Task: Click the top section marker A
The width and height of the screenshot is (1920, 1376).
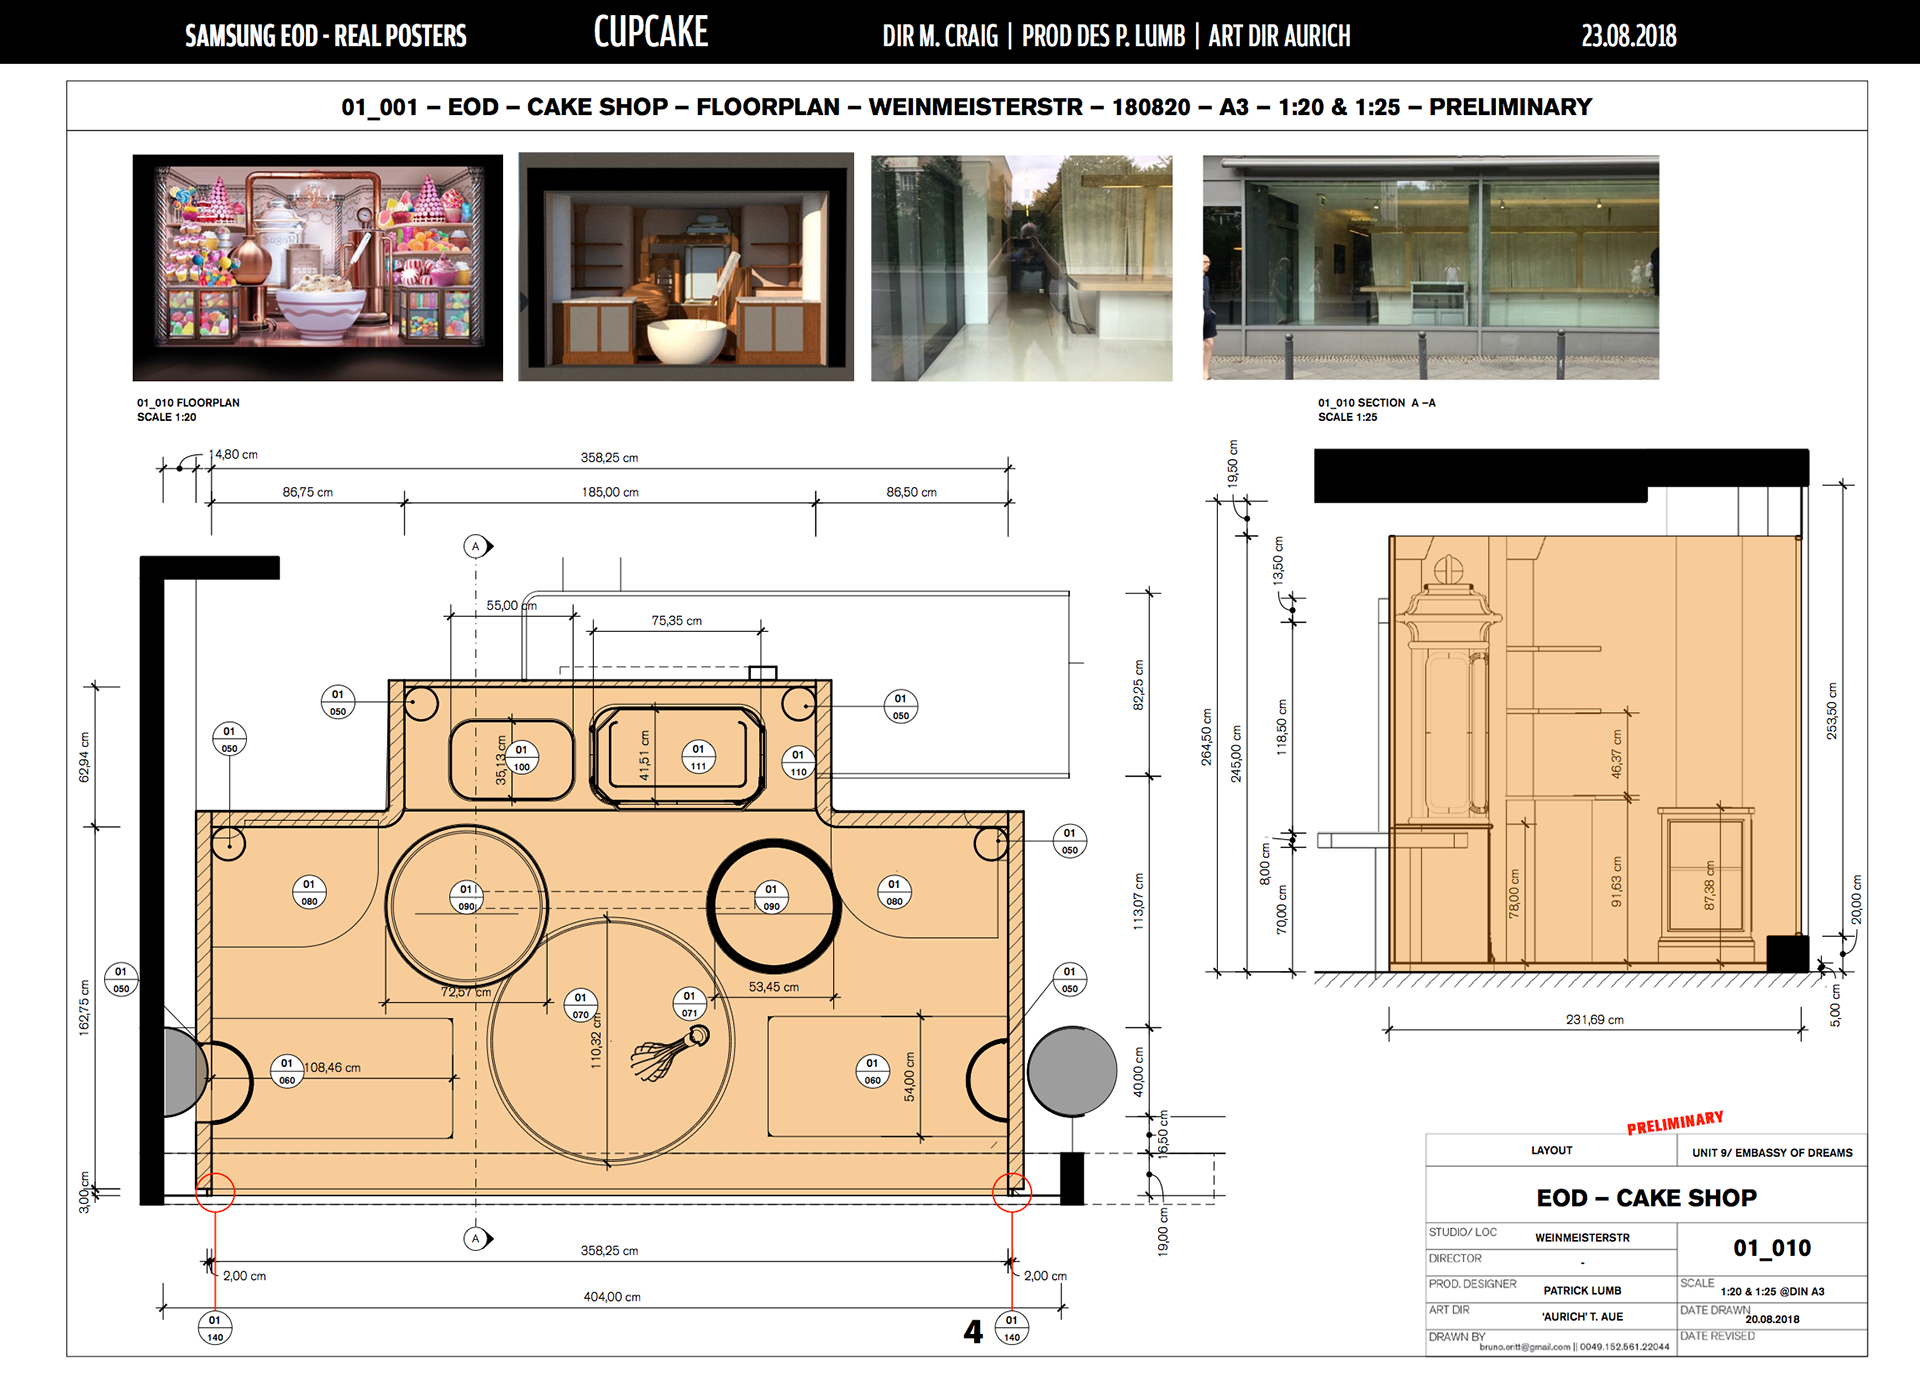Action: click(x=476, y=546)
